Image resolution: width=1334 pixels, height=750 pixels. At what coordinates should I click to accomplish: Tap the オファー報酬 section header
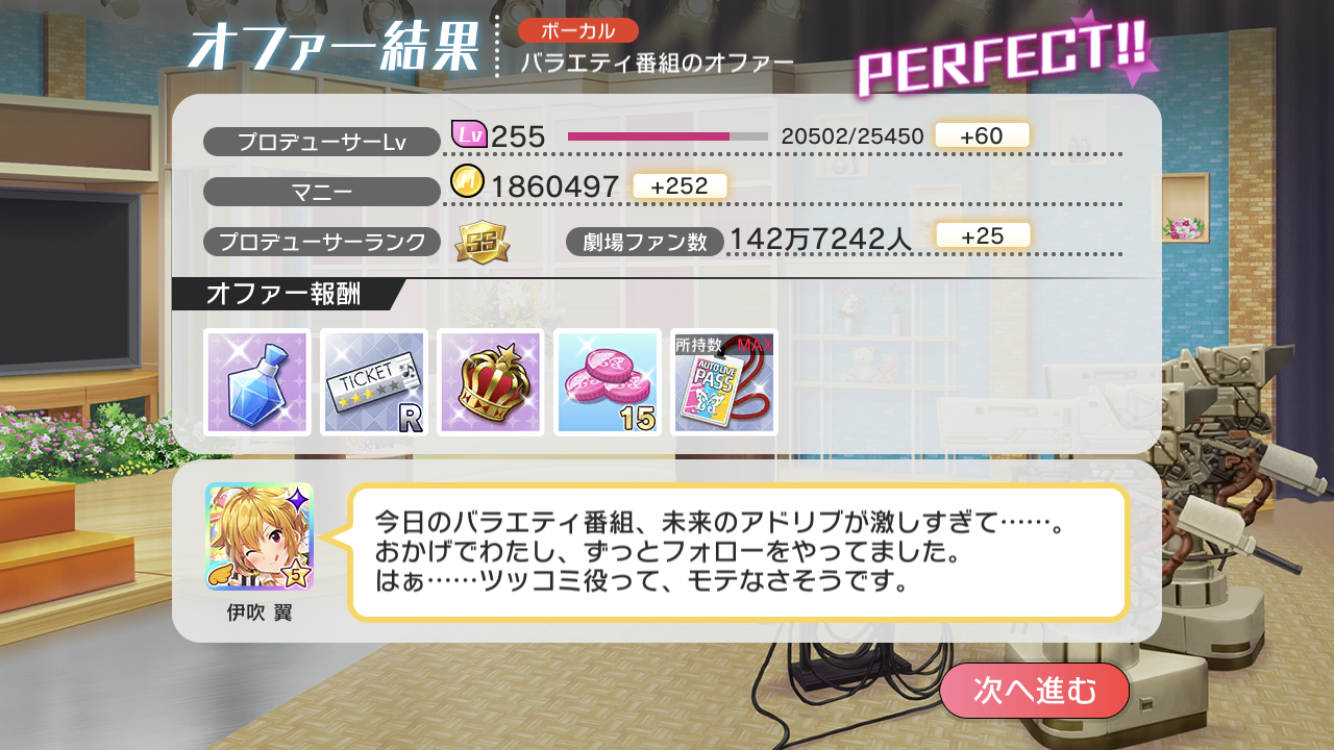[287, 294]
